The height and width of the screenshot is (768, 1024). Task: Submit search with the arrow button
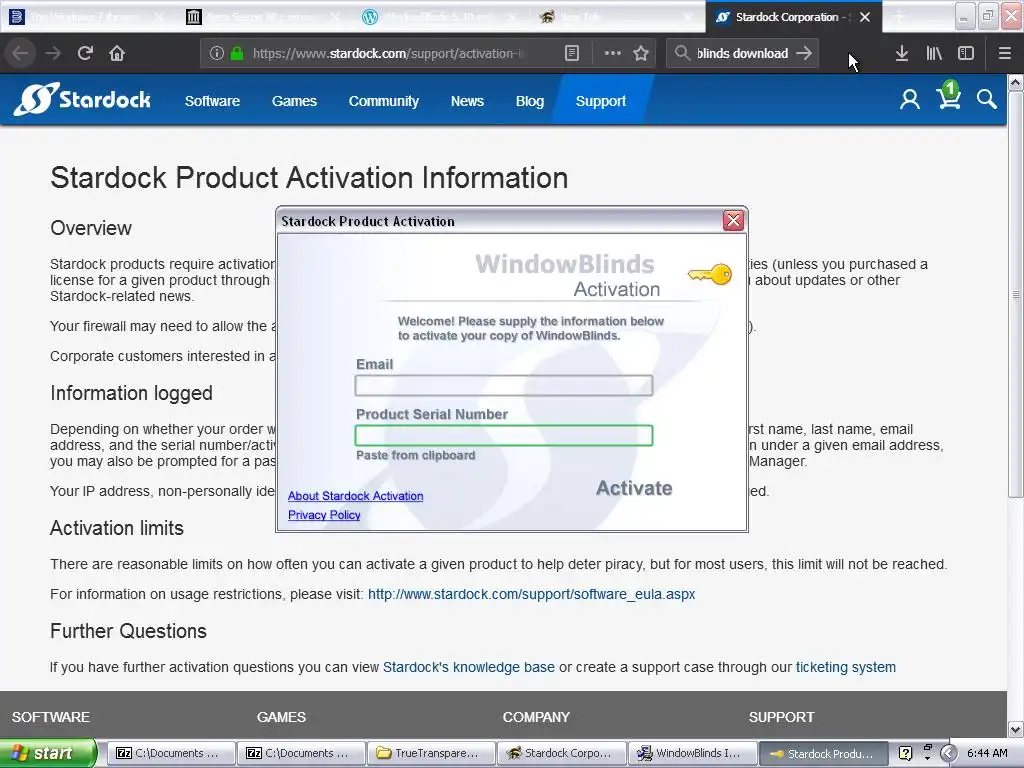[x=804, y=53]
